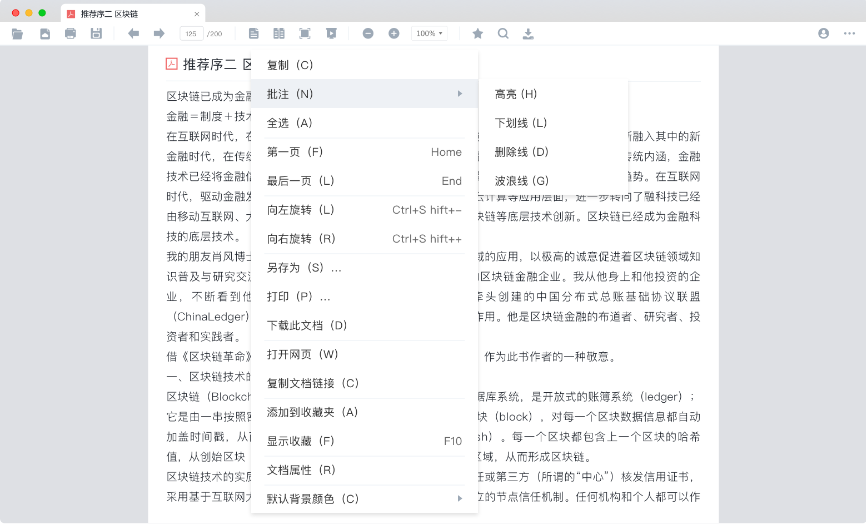Image resolution: width=866 pixels, height=525 pixels.
Task: Select the 推荐序二 区块链 tab
Action: (133, 14)
